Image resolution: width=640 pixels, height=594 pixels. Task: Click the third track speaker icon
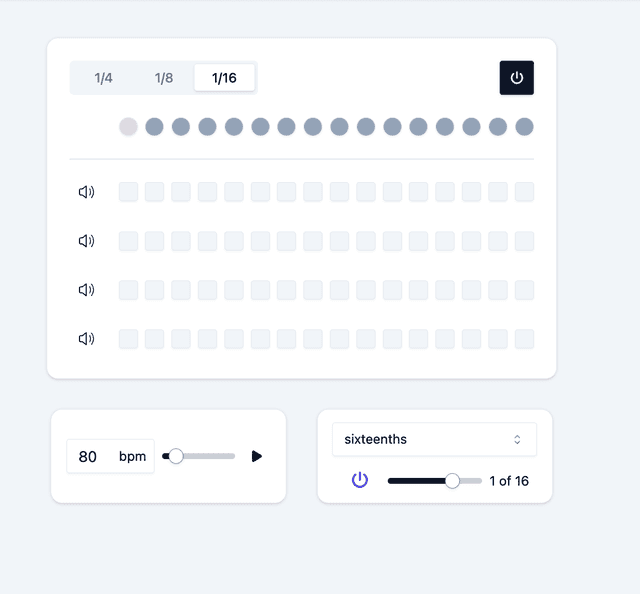(x=86, y=290)
